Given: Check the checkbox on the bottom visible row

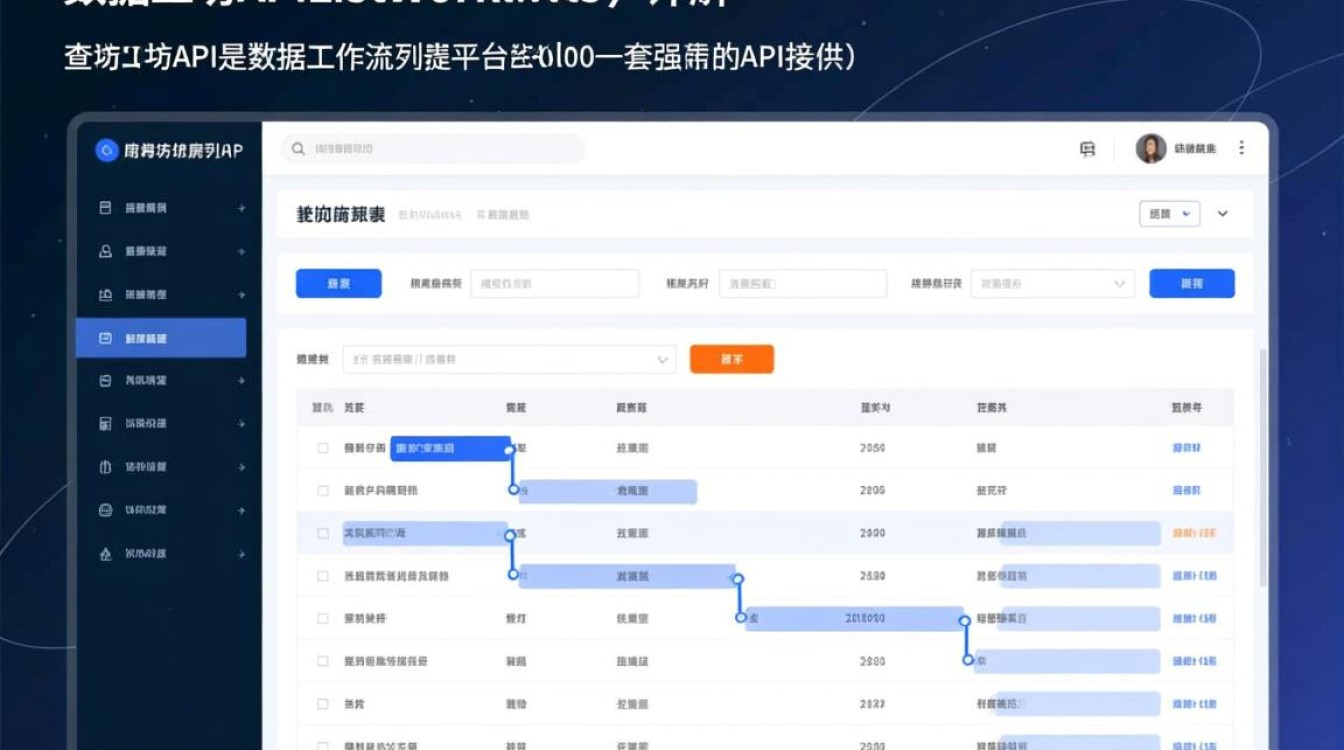Looking at the screenshot, I should [321, 745].
